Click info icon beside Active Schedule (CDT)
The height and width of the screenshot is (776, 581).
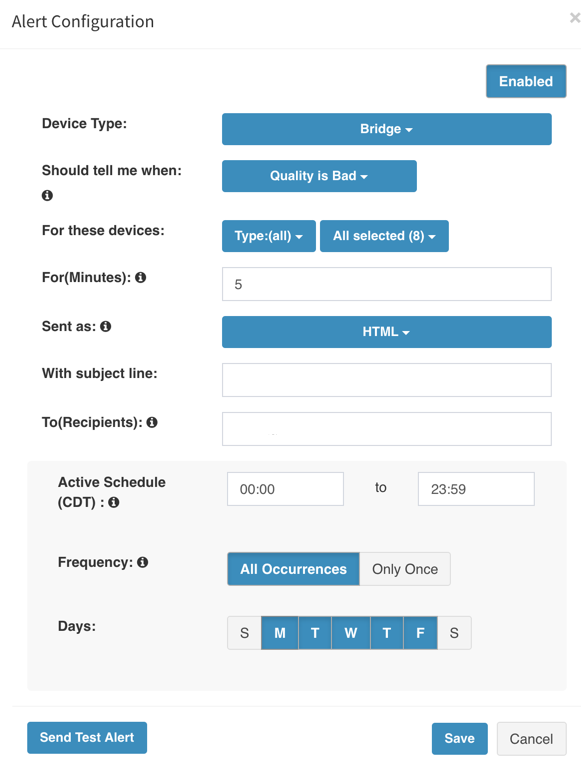(114, 502)
